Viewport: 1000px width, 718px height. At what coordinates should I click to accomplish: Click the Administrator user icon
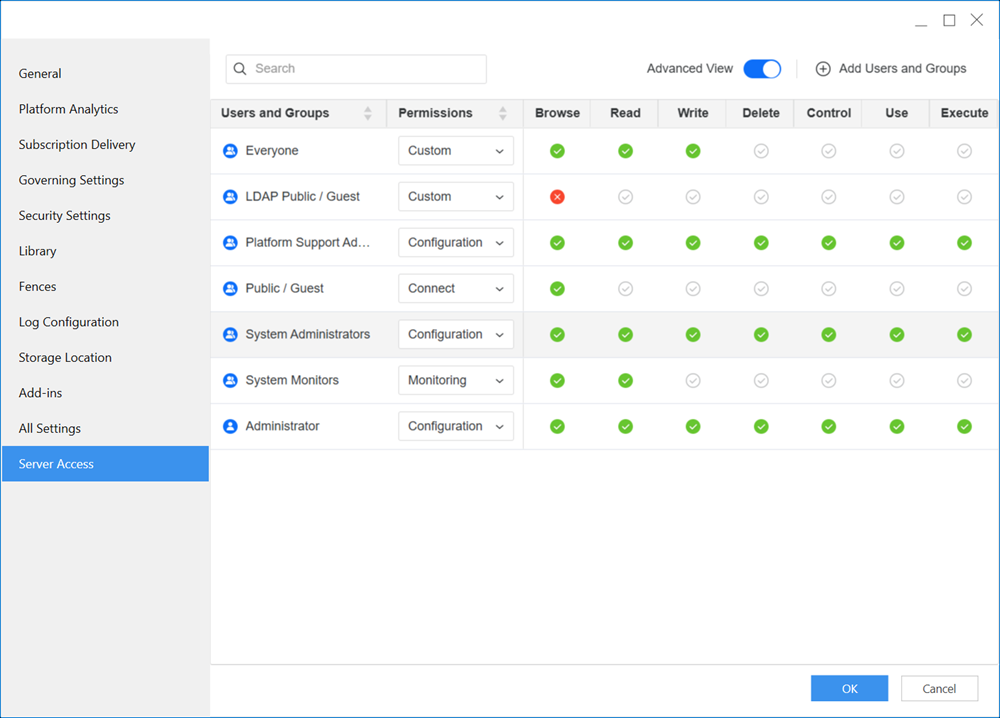click(x=230, y=427)
